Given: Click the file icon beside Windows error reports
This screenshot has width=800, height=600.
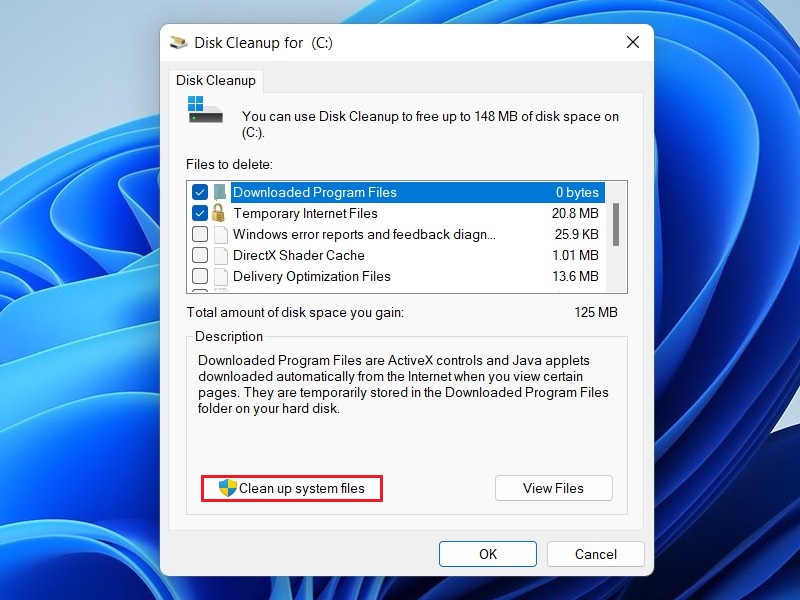Looking at the screenshot, I should click(x=220, y=234).
